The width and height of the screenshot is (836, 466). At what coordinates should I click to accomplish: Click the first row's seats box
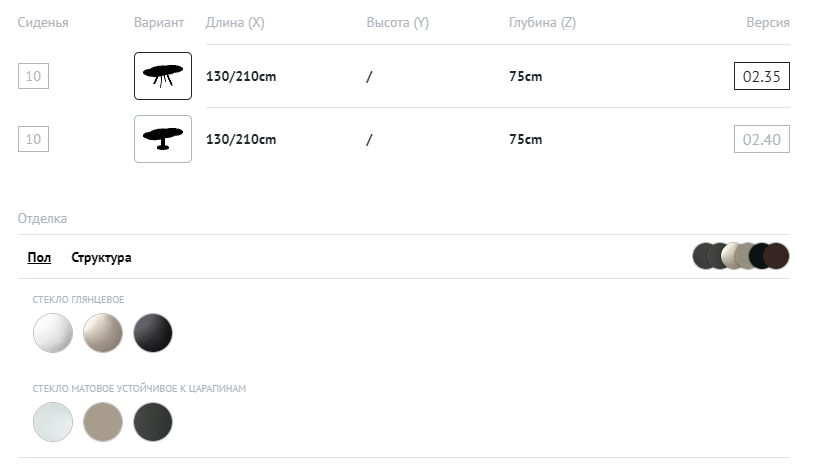33,76
